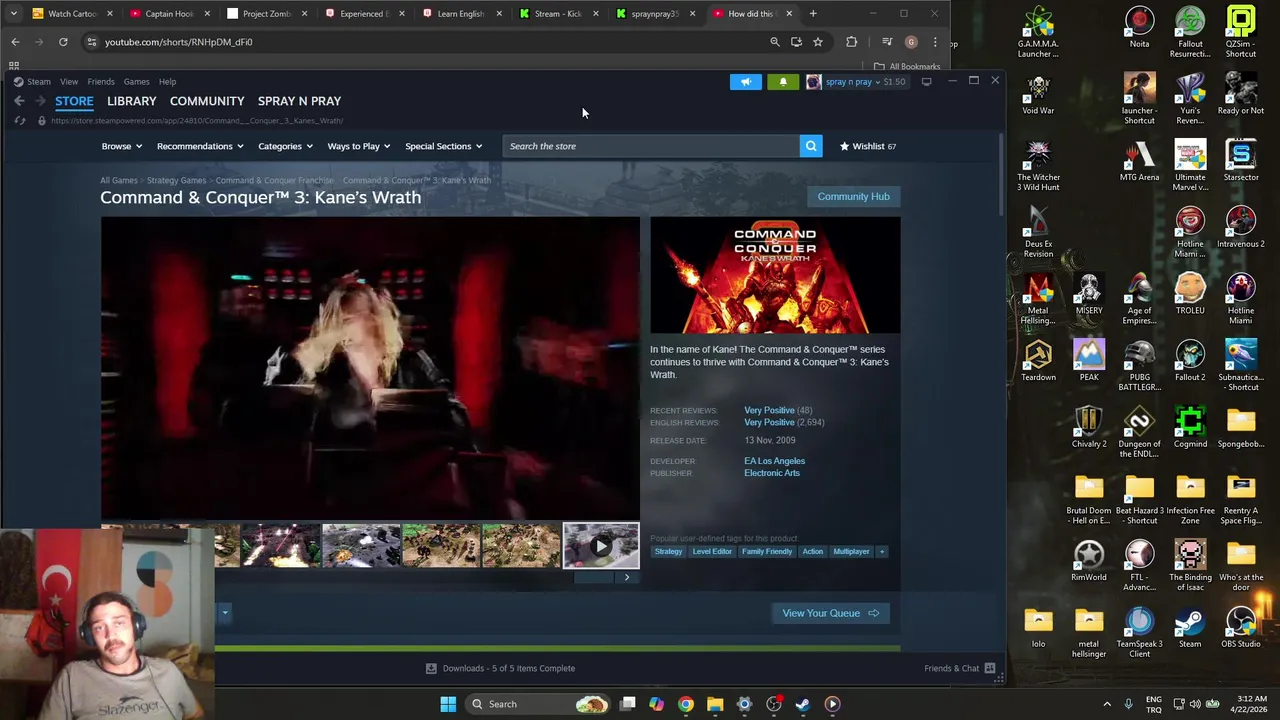
Task: Expand the Special Sections dropdown
Action: (443, 146)
